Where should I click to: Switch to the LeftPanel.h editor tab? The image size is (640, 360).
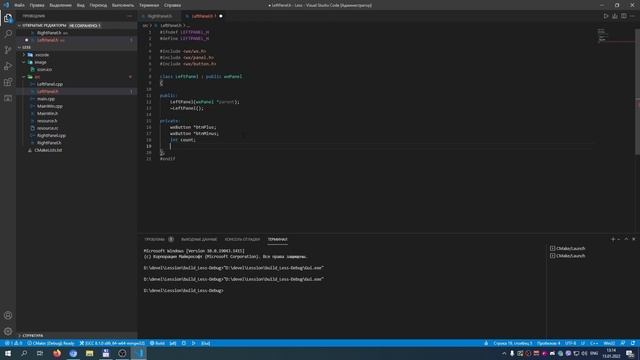coord(204,16)
